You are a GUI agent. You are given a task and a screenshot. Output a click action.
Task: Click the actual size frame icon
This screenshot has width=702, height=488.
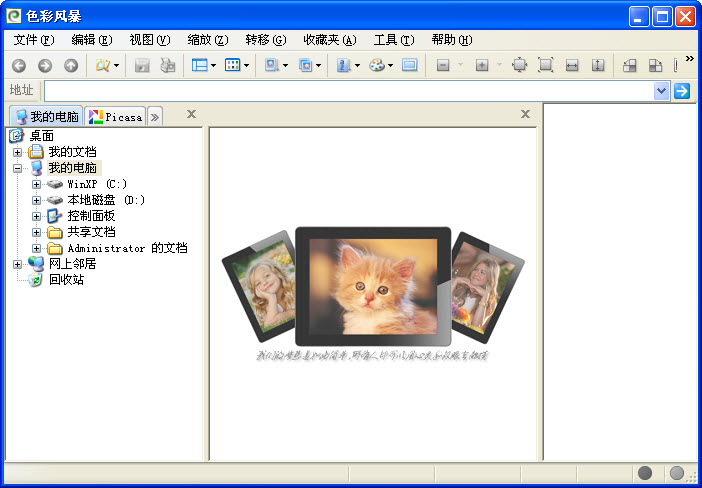pos(545,65)
